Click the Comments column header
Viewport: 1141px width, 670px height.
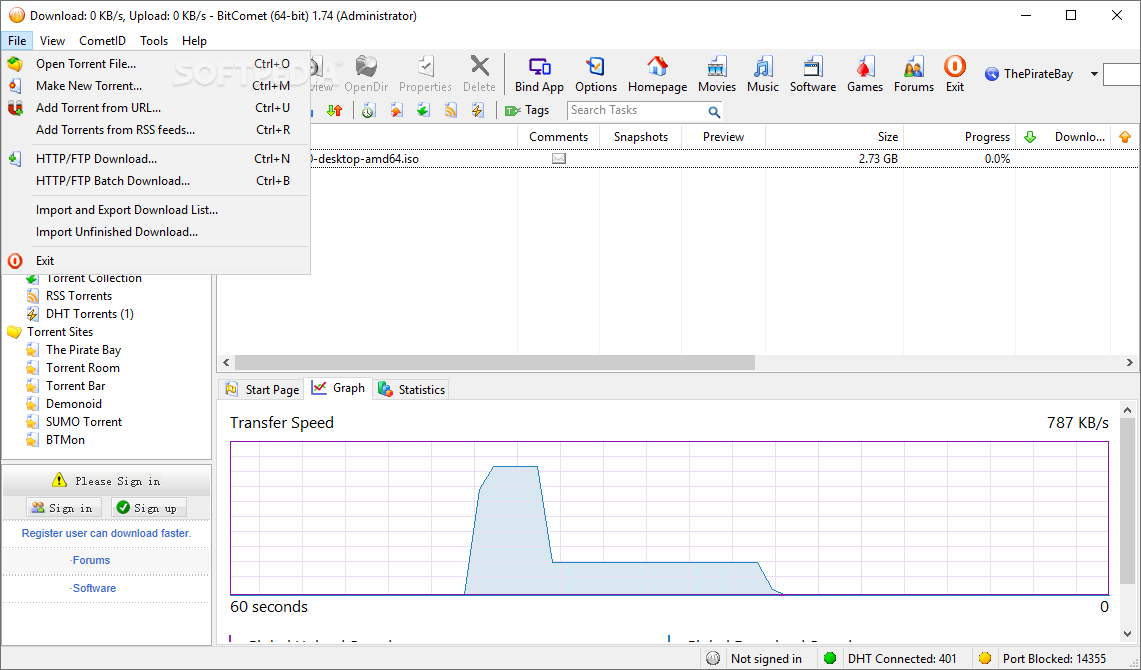pyautogui.click(x=558, y=137)
